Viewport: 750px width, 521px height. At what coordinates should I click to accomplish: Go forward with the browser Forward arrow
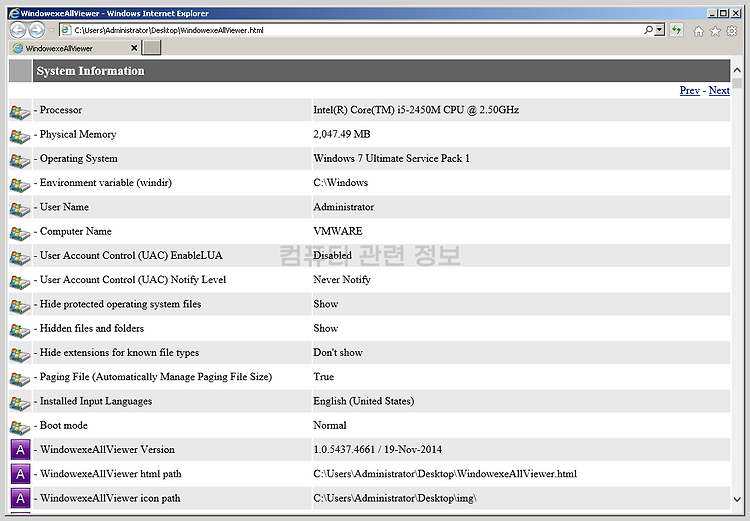coord(36,30)
